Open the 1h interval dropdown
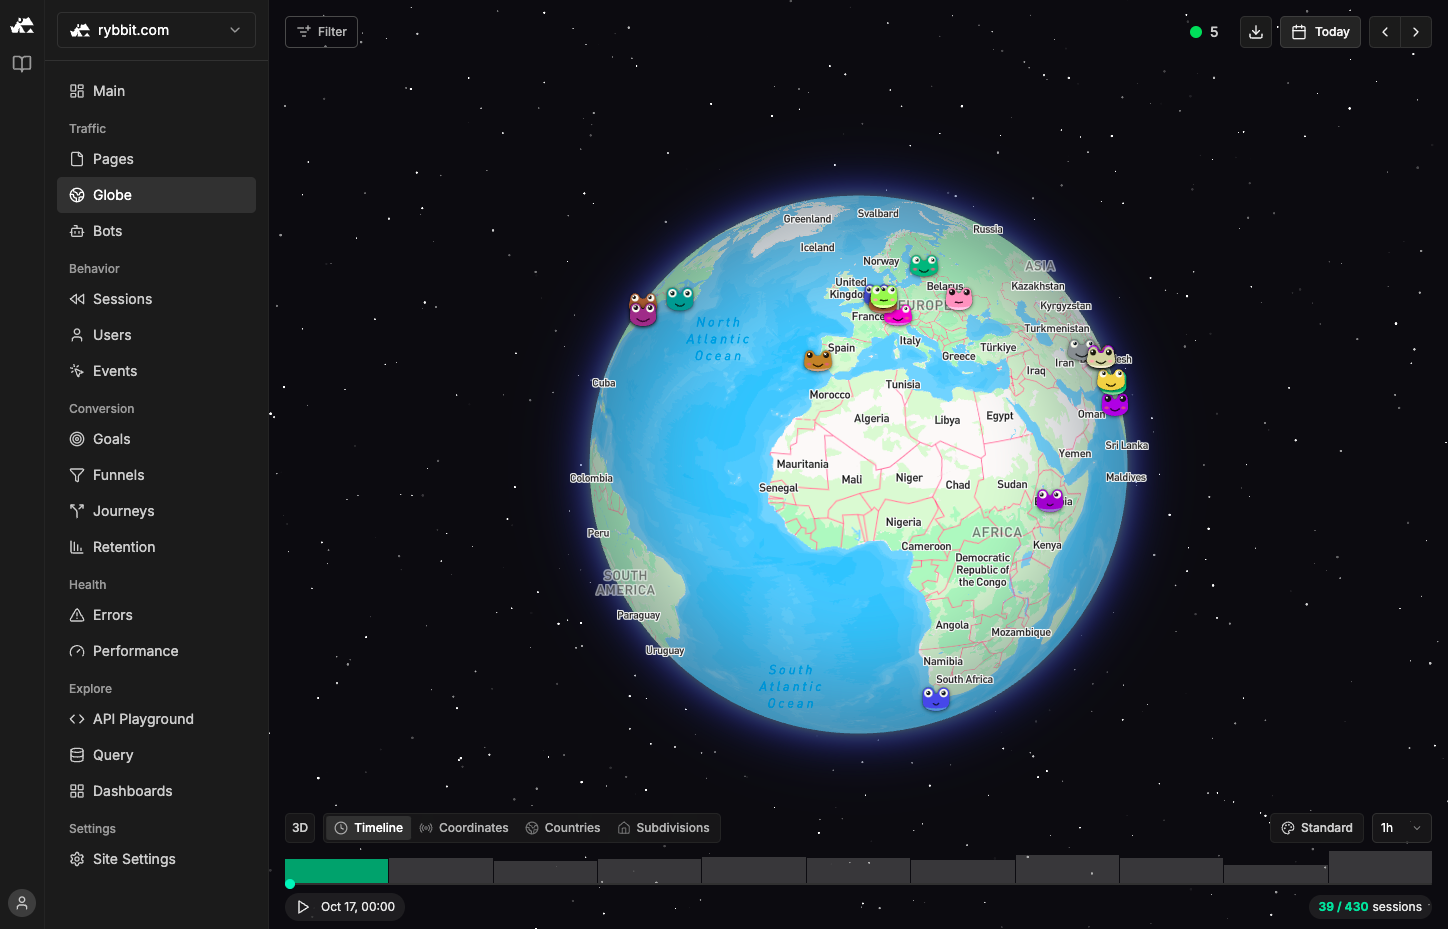 [1401, 828]
